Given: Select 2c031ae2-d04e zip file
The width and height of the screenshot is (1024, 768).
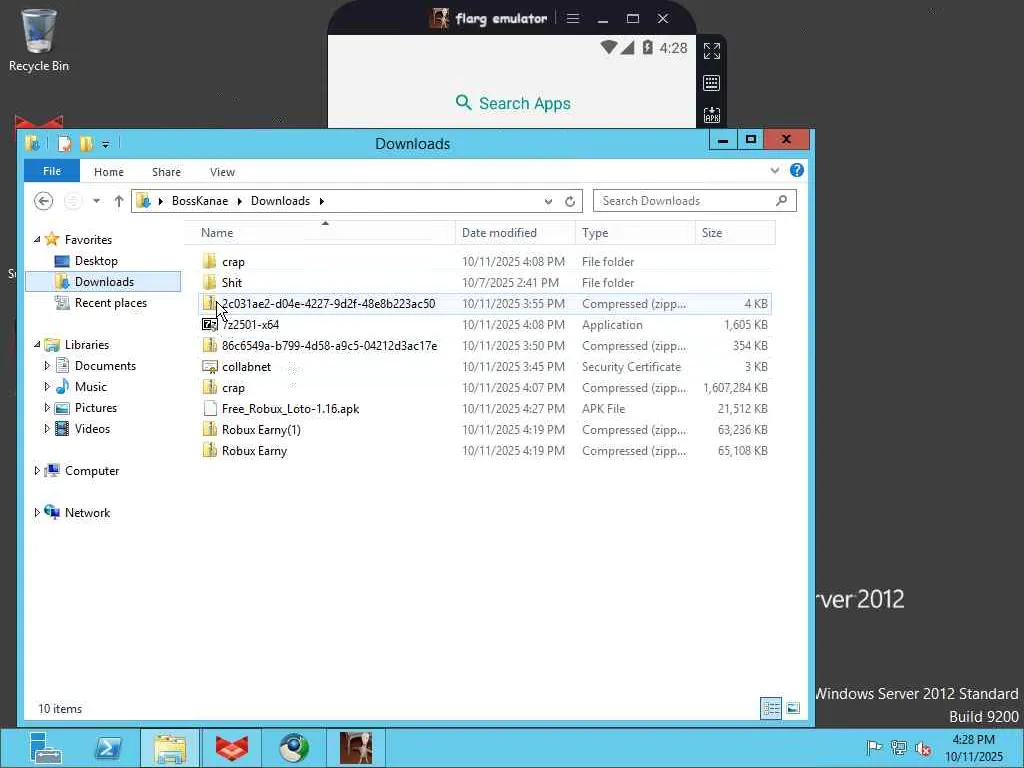Looking at the screenshot, I should pyautogui.click(x=485, y=304).
